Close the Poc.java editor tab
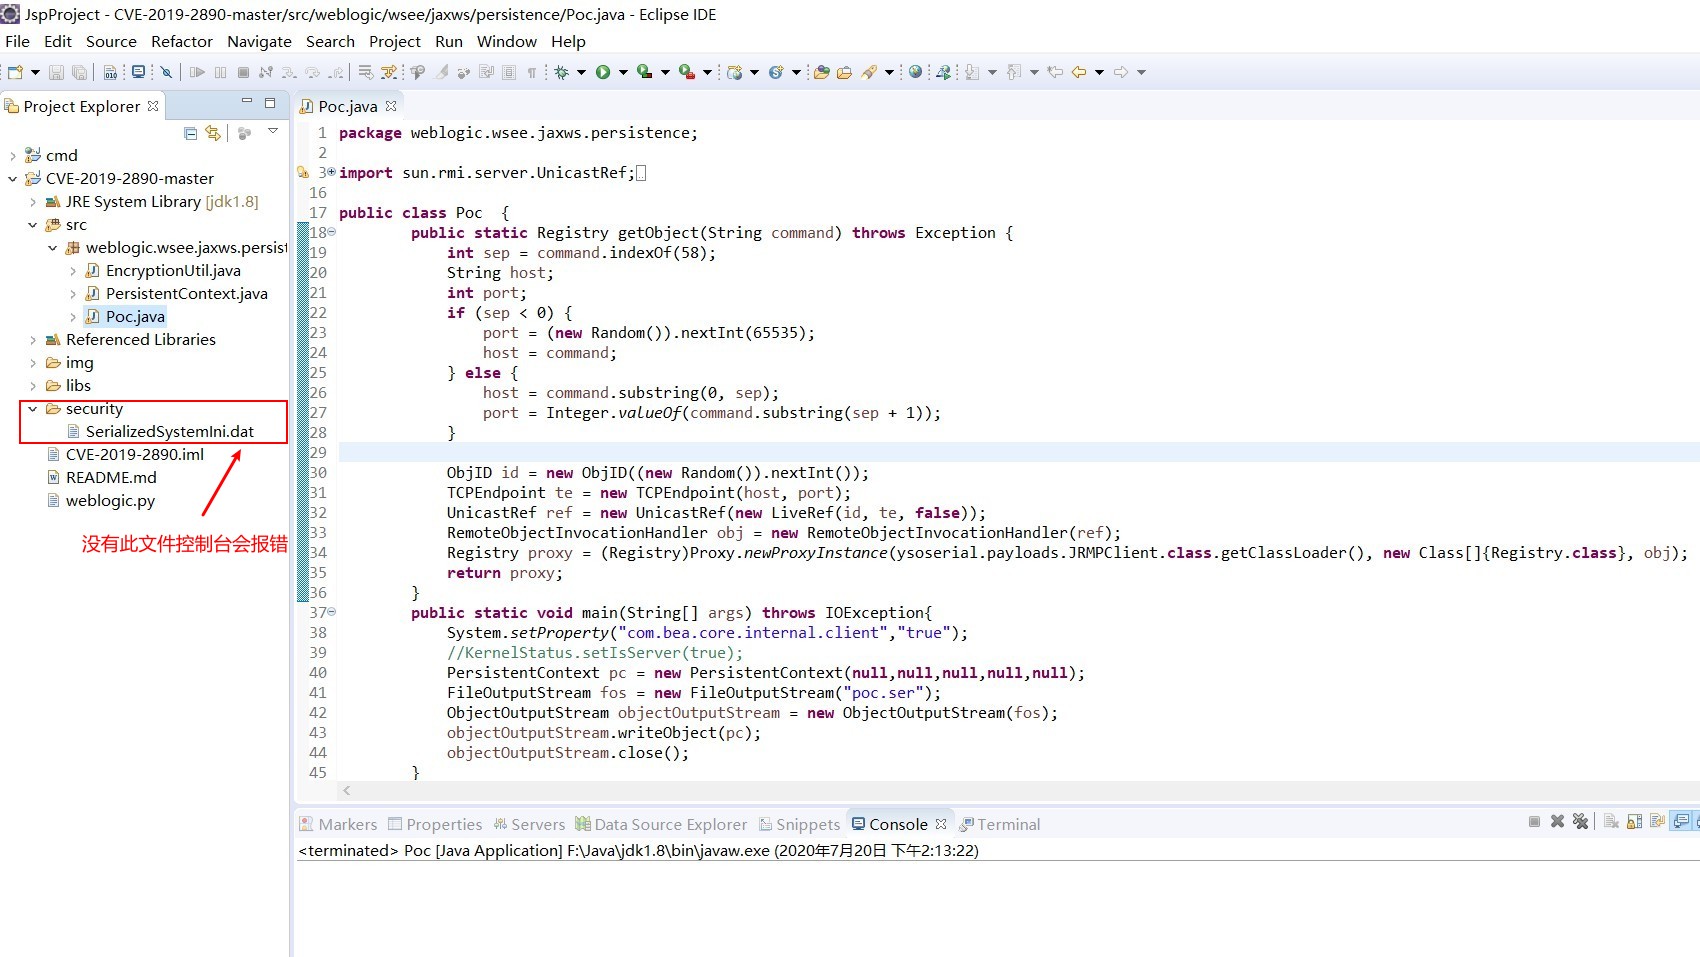 (x=391, y=105)
